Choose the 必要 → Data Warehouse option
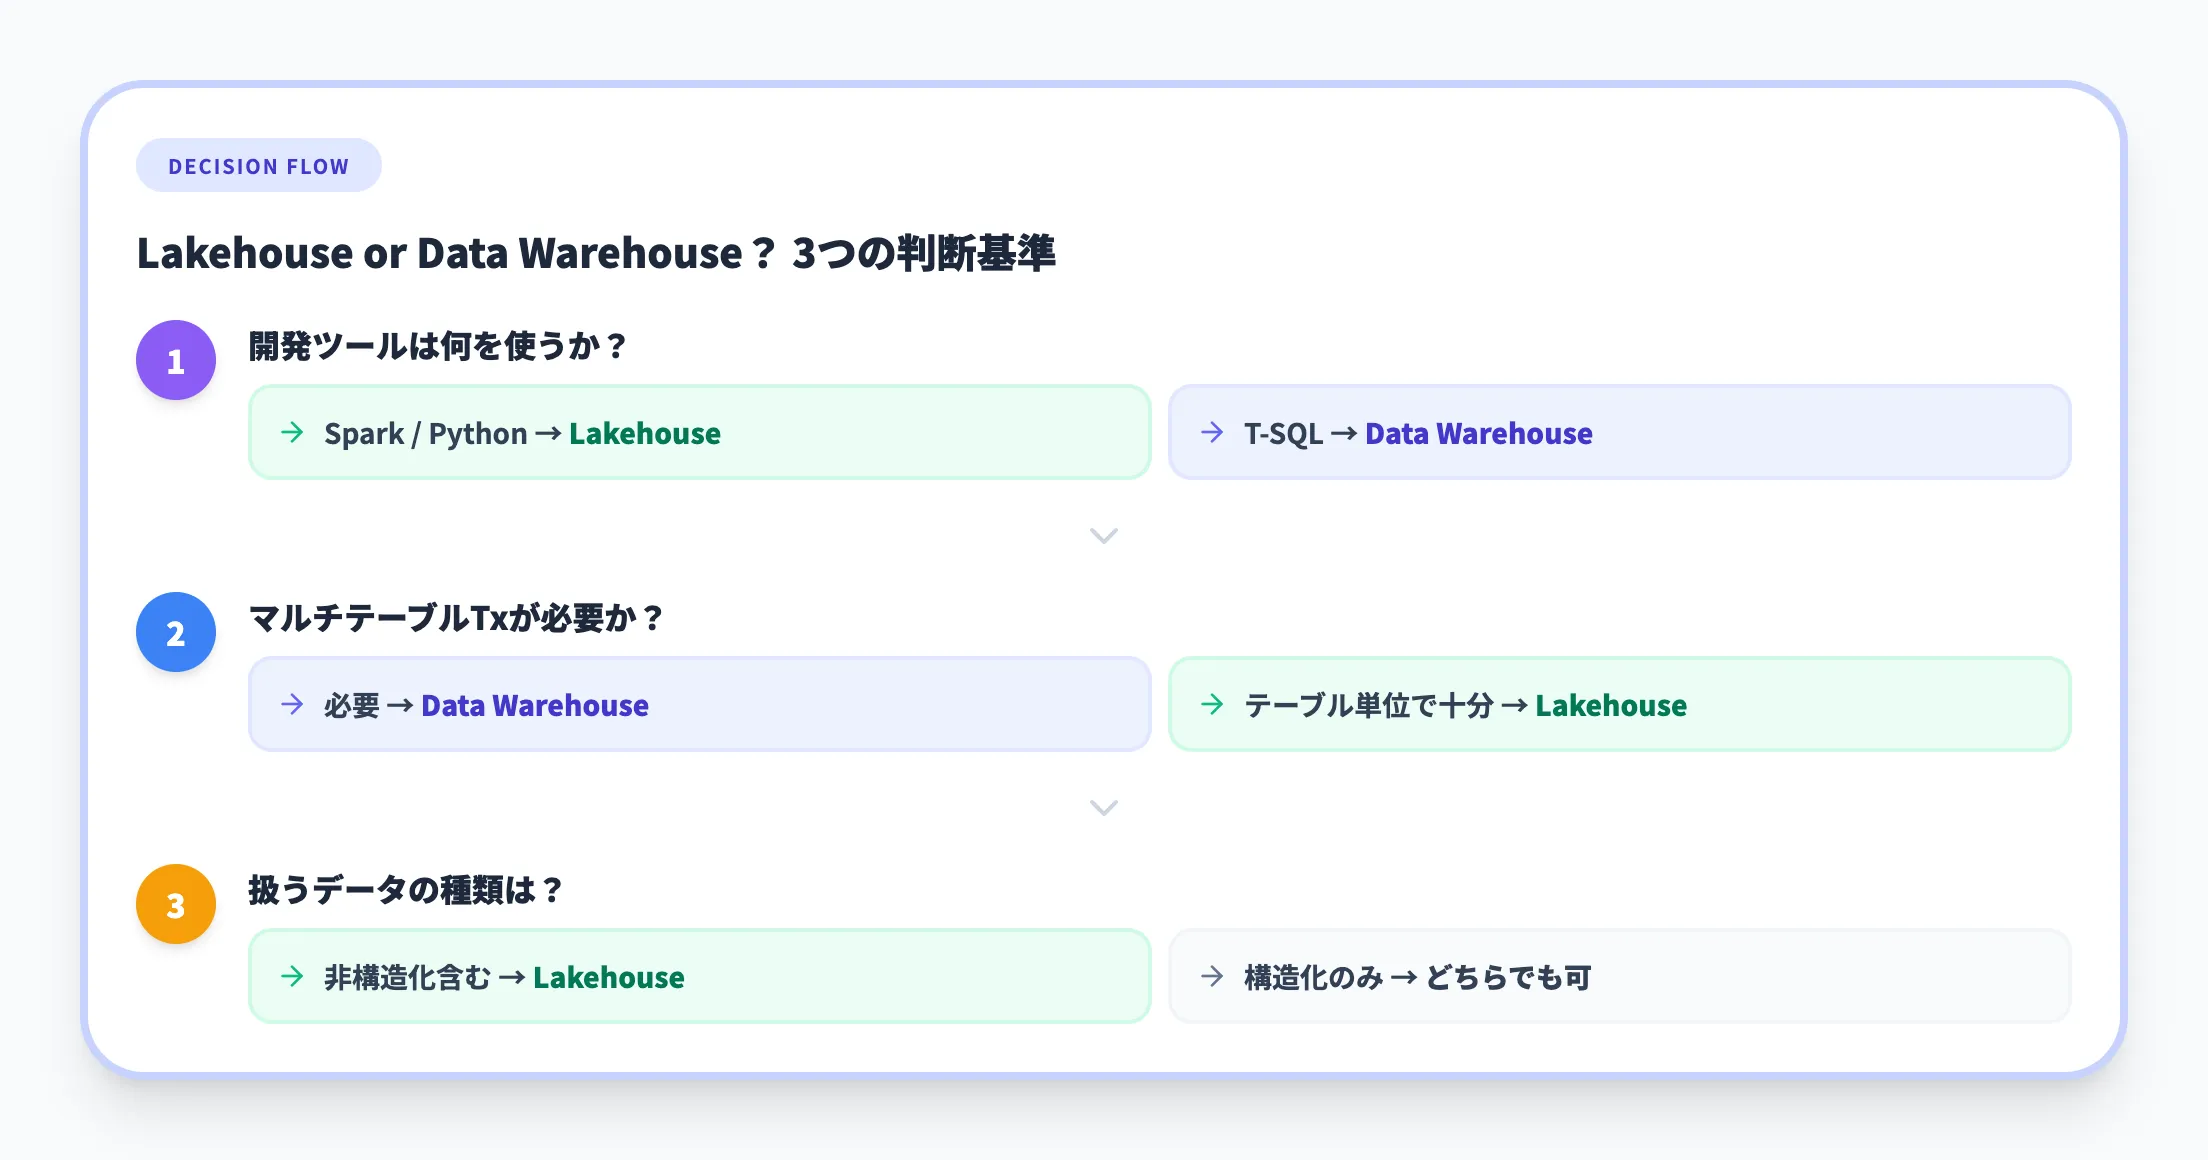The image size is (2208, 1160). click(x=699, y=704)
